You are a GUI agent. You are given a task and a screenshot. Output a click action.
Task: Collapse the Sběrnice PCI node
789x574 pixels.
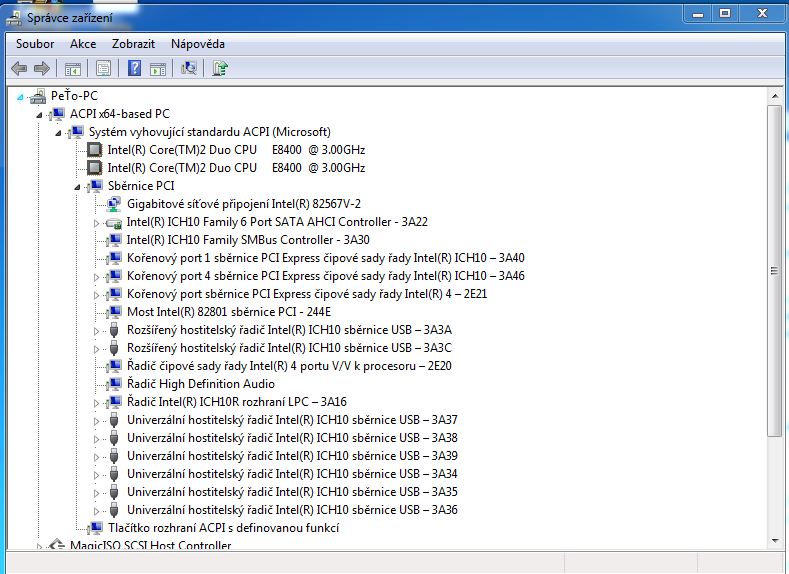pyautogui.click(x=77, y=187)
